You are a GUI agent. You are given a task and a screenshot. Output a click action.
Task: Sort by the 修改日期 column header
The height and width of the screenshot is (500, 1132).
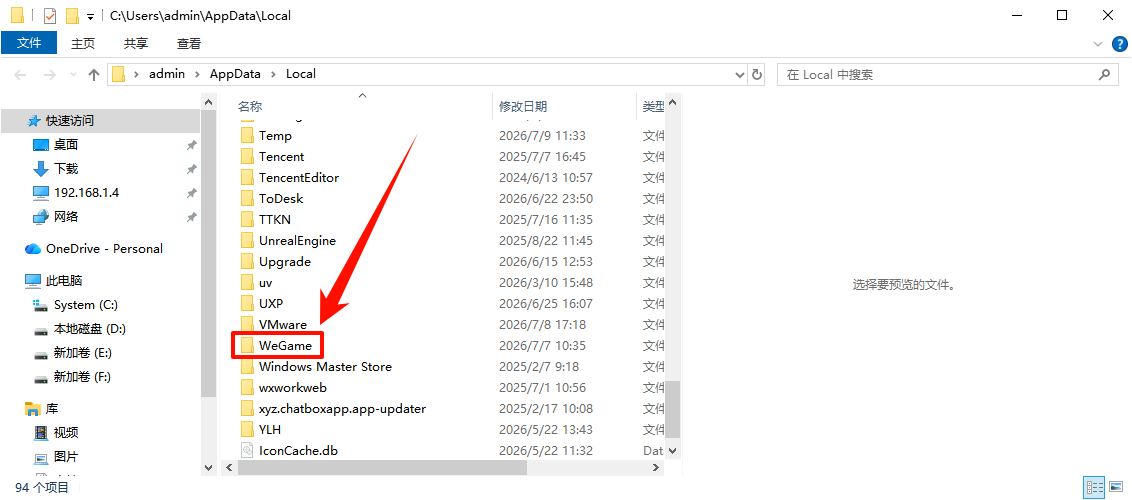click(x=523, y=106)
